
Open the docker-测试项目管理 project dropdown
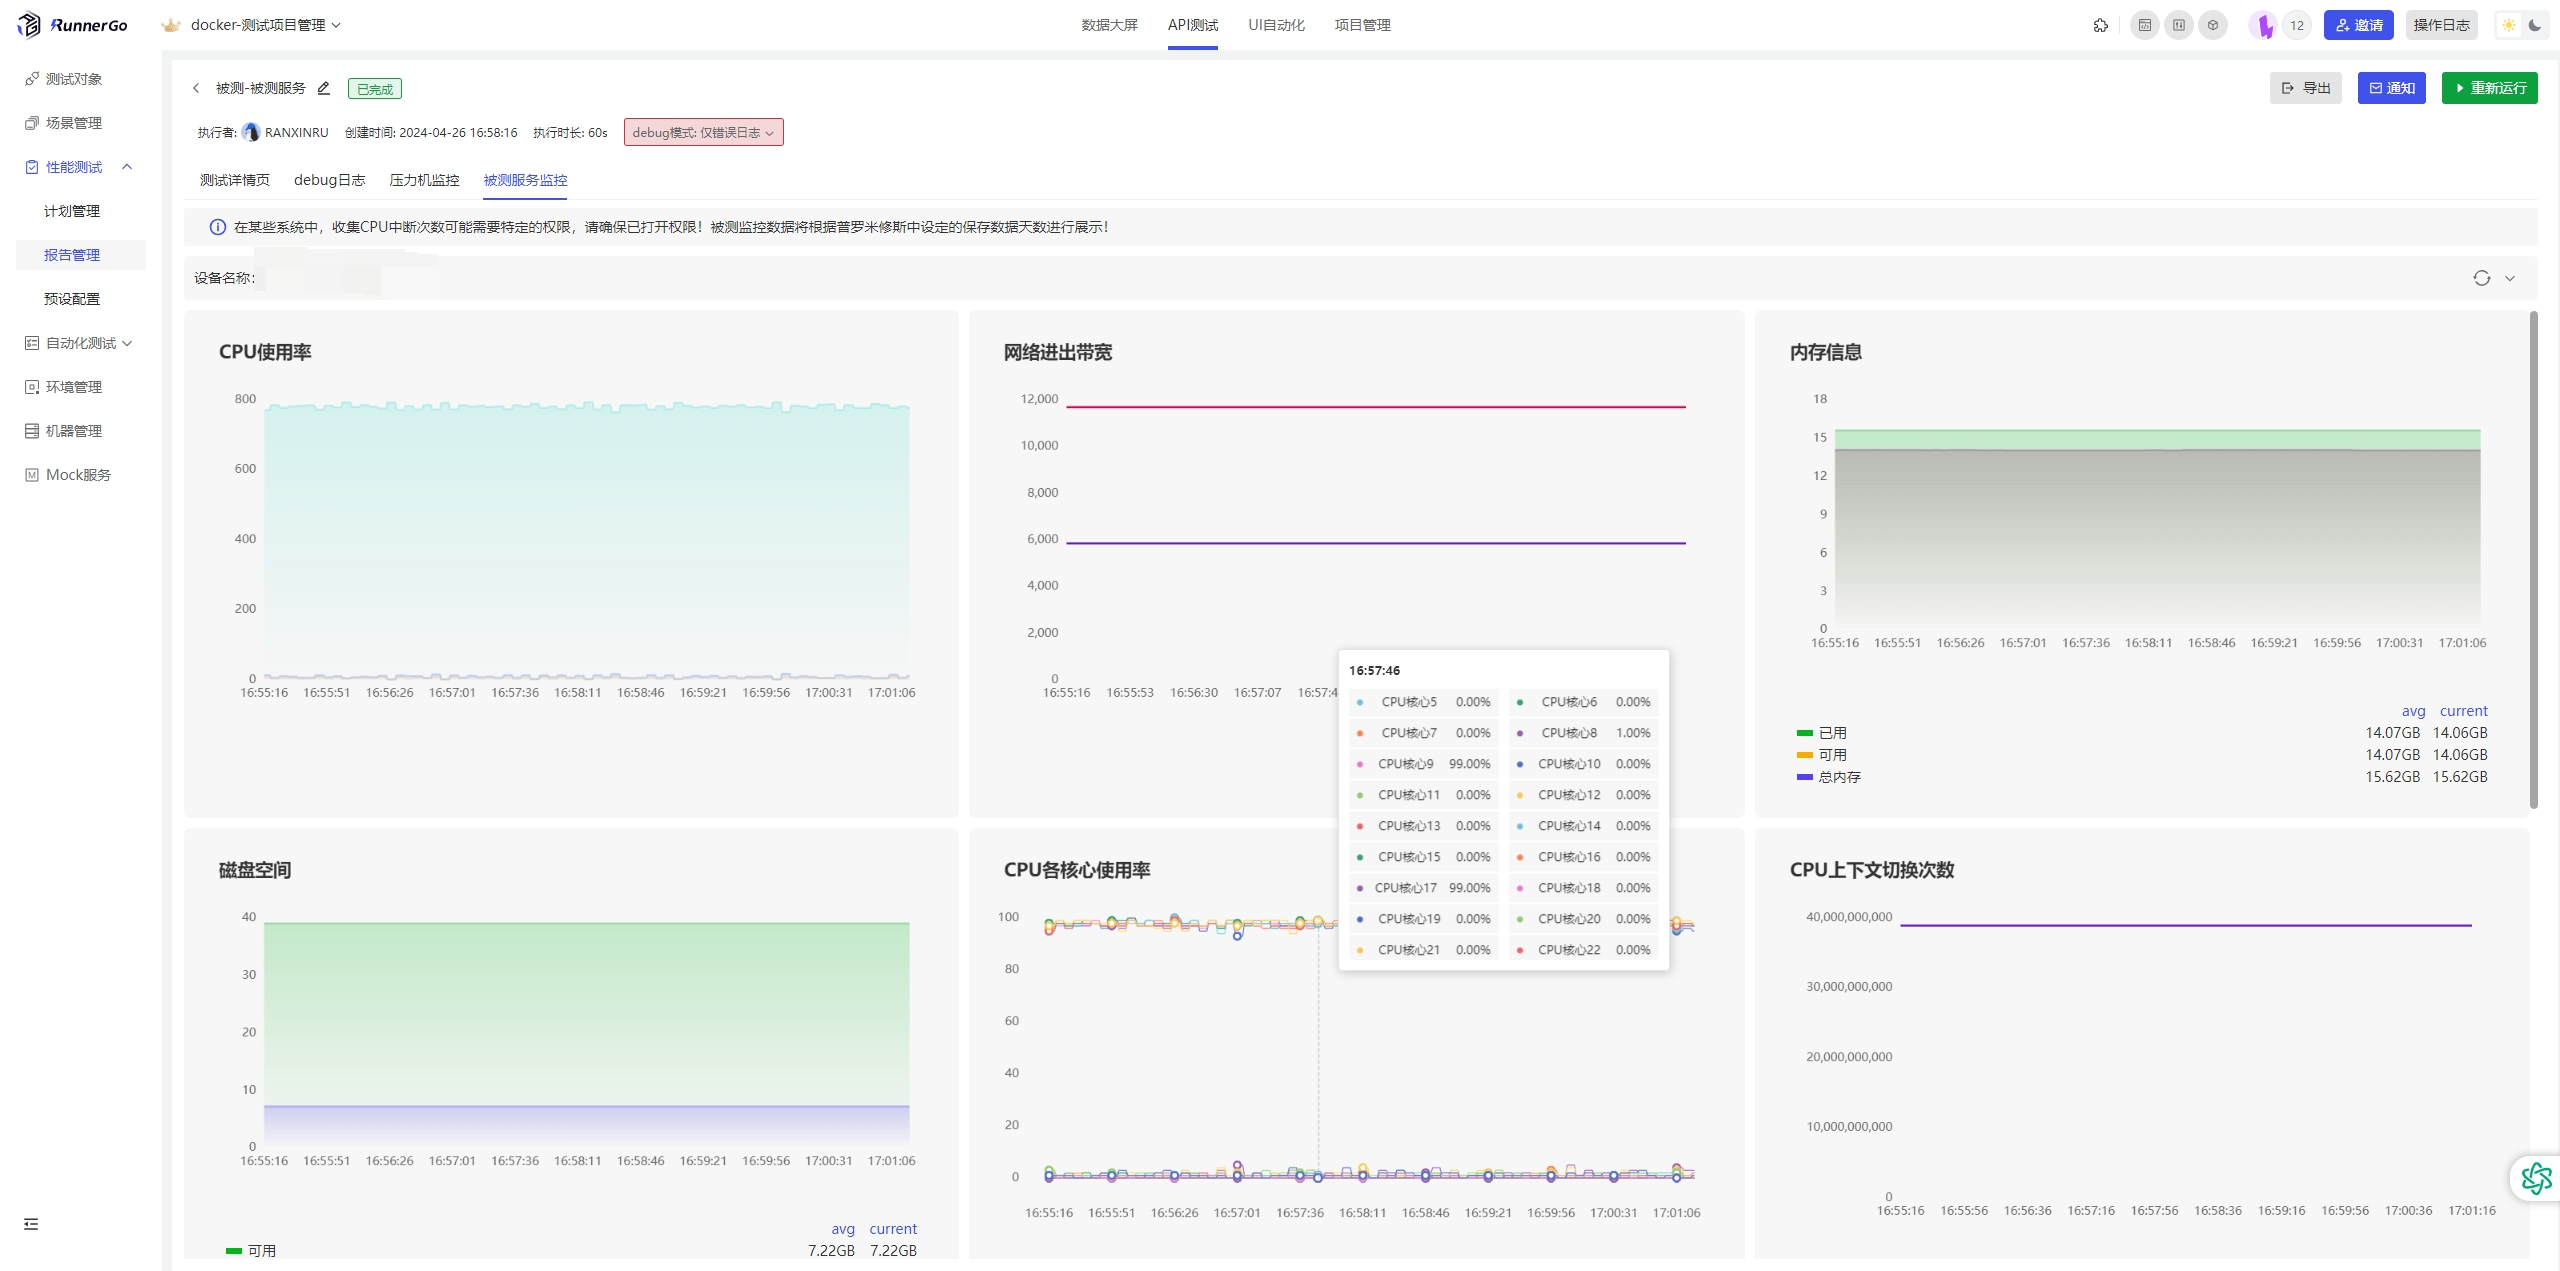[266, 25]
